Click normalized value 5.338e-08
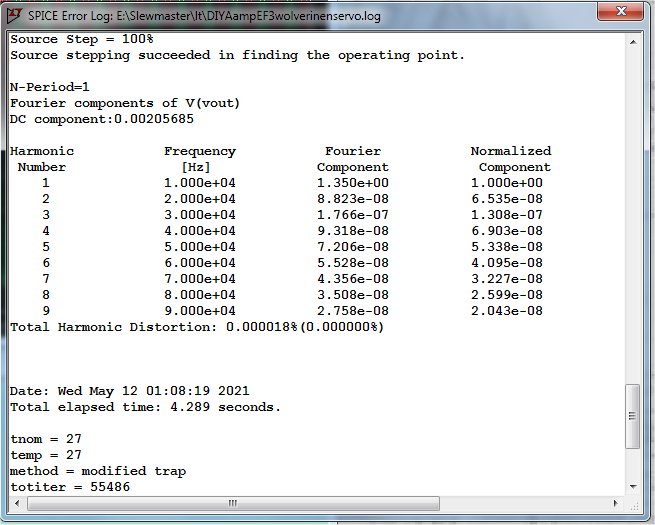Screen dimensions: 655x525 pos(507,247)
